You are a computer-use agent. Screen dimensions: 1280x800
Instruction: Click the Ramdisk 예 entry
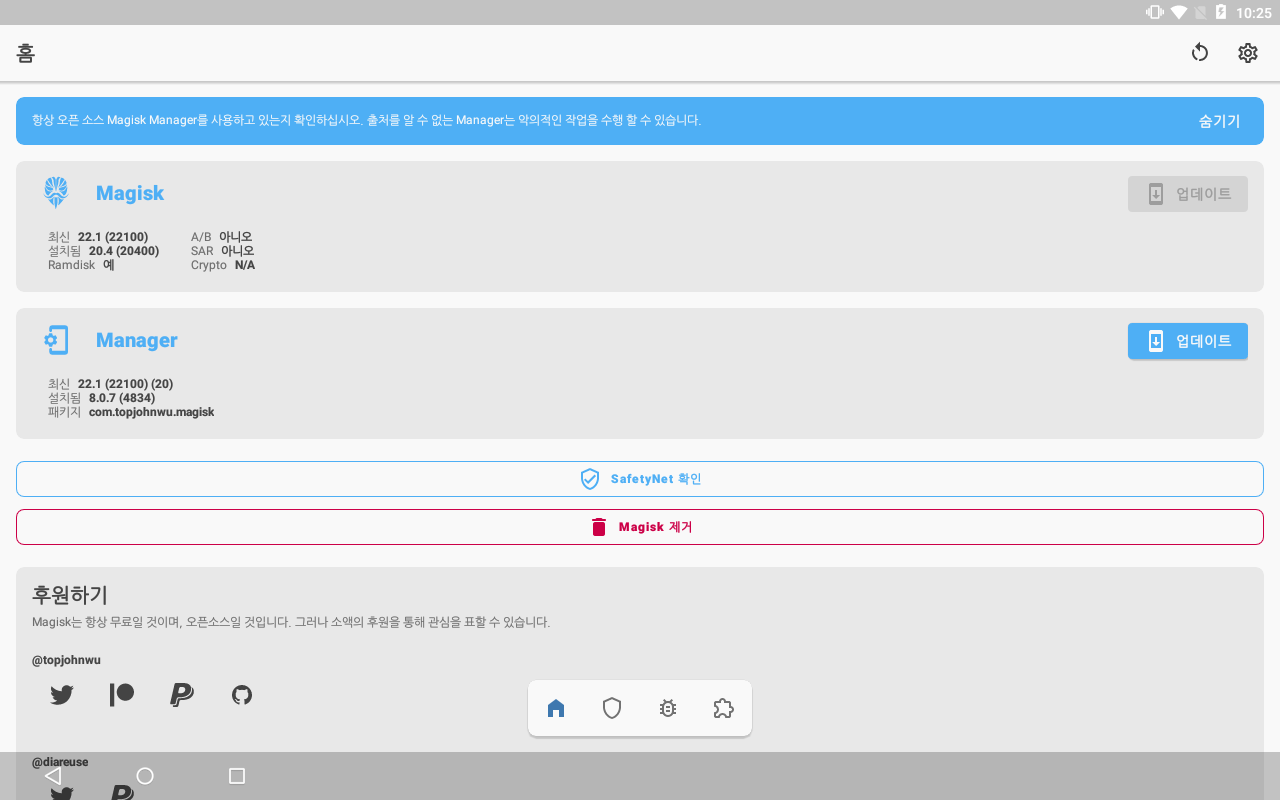81,265
